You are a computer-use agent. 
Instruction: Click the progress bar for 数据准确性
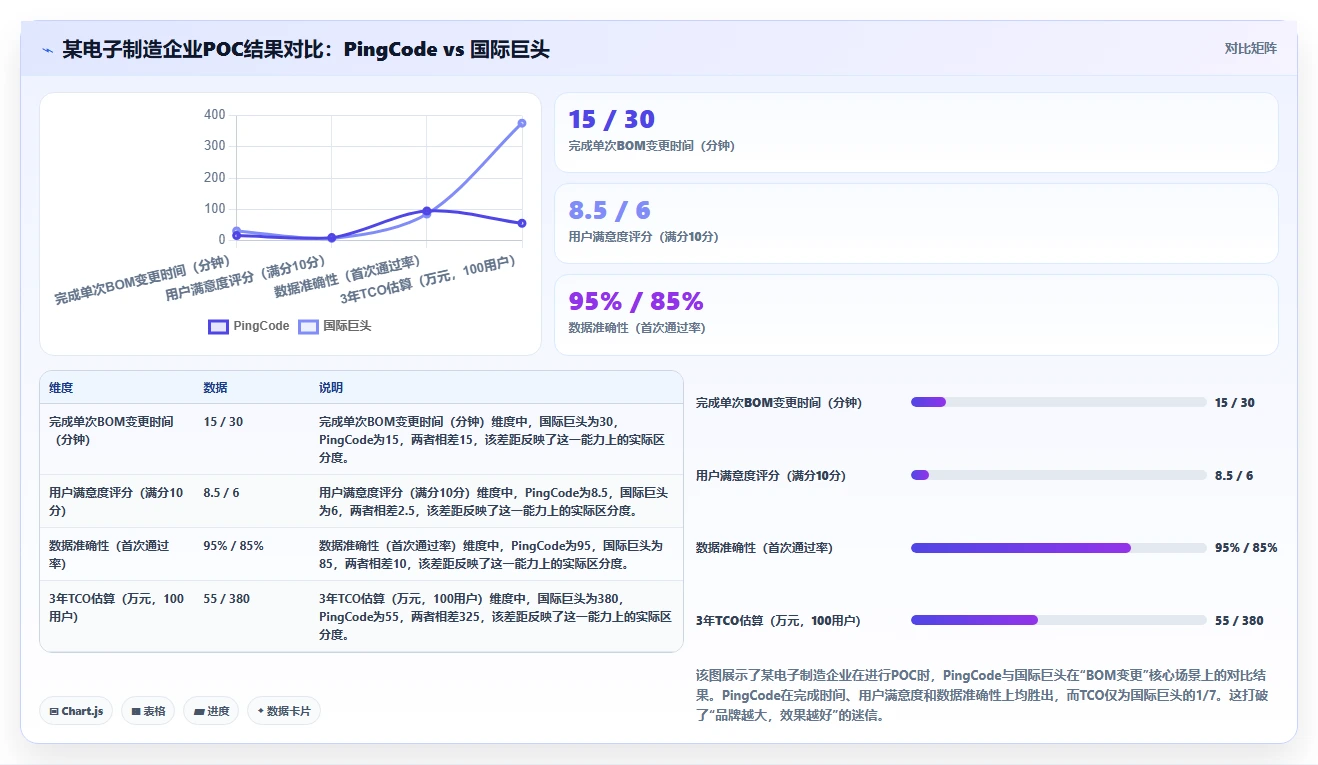[x=1058, y=548]
